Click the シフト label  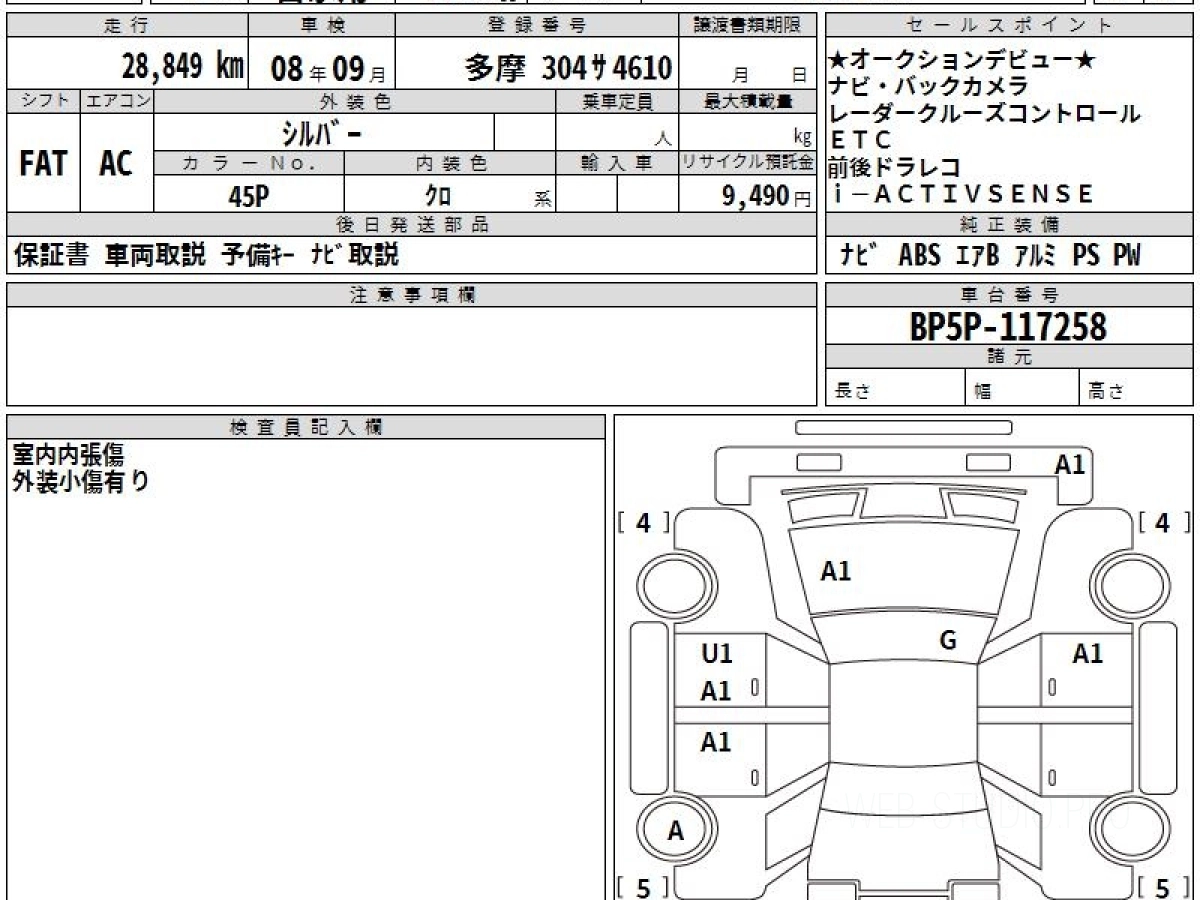[44, 101]
